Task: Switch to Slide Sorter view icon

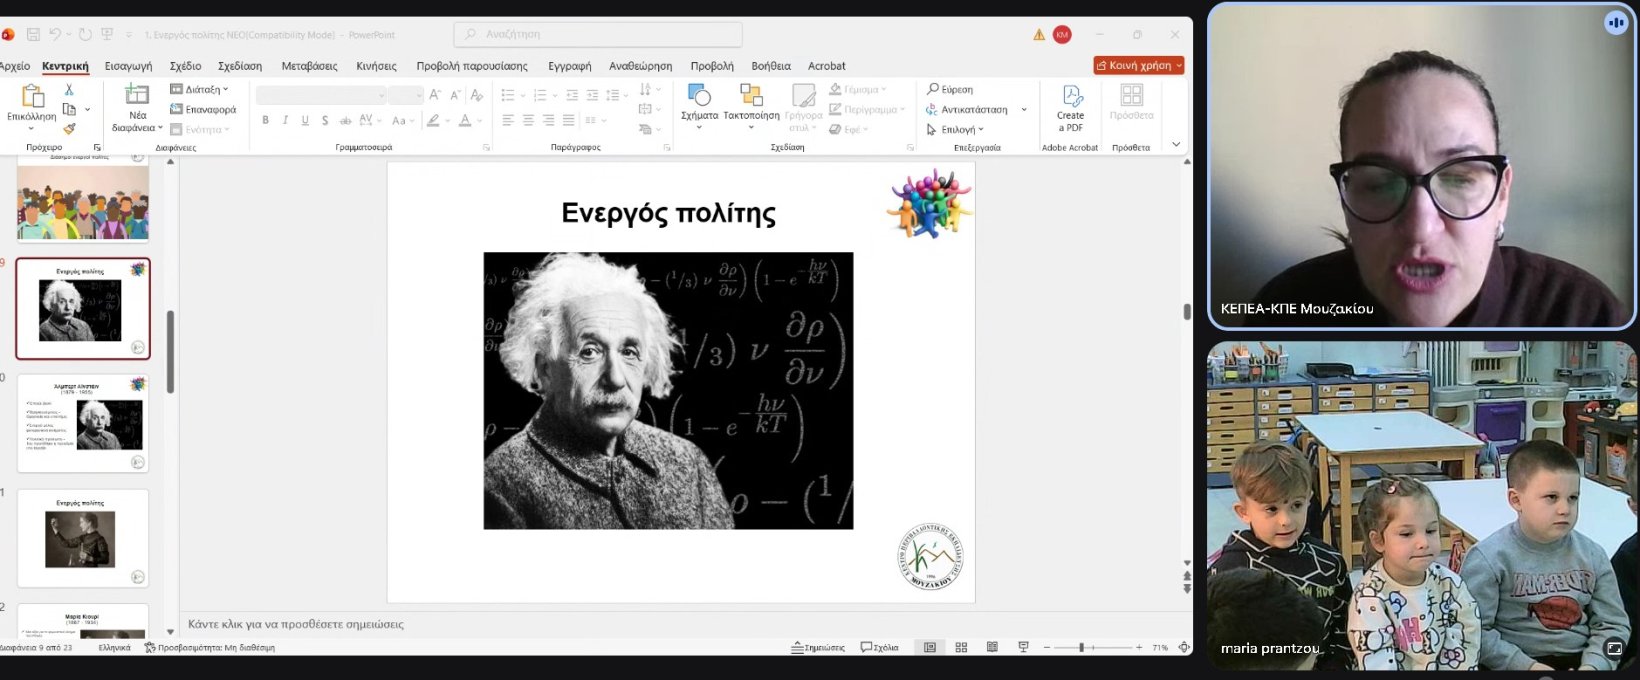Action: [x=961, y=648]
